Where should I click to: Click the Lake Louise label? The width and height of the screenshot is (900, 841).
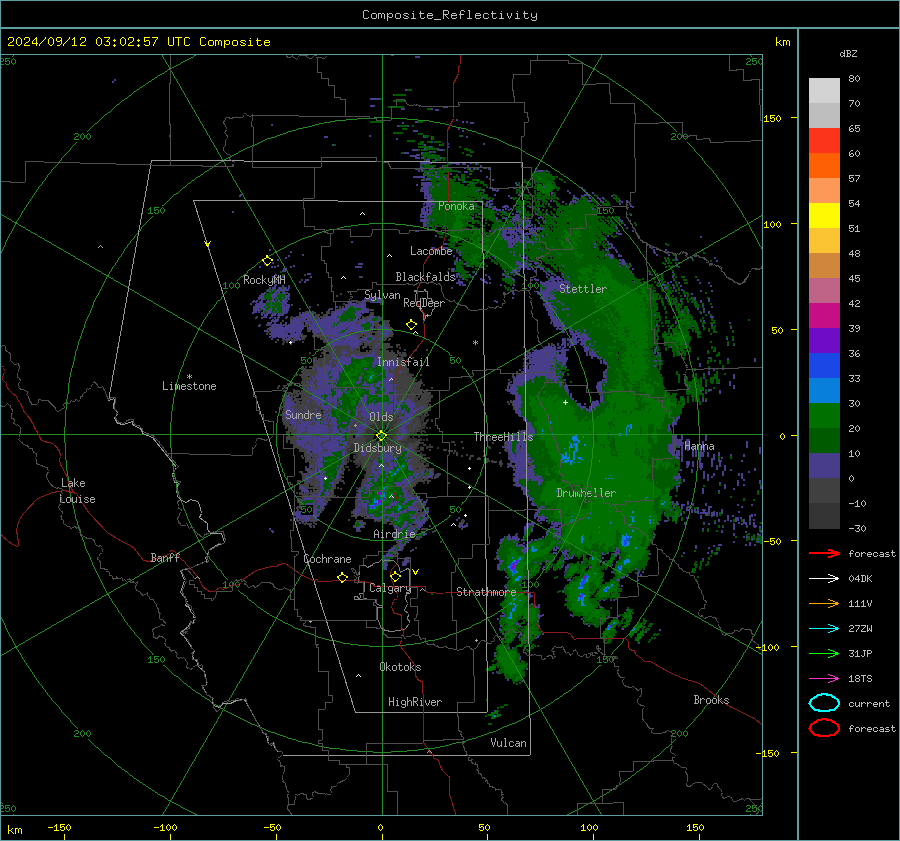click(78, 491)
